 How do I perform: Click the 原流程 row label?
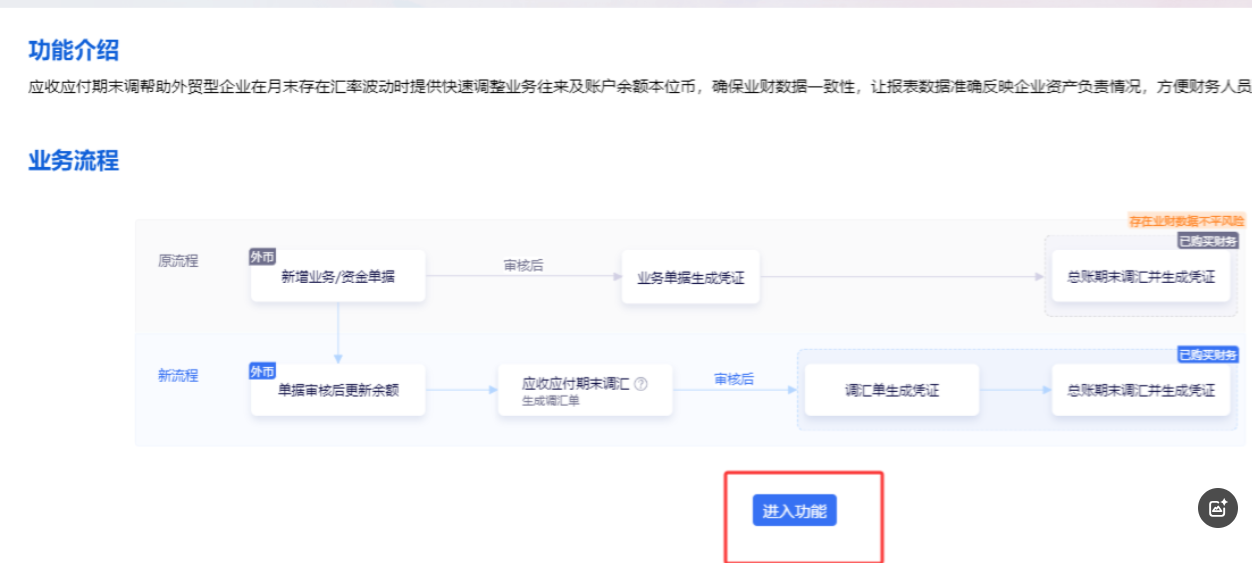click(x=178, y=261)
